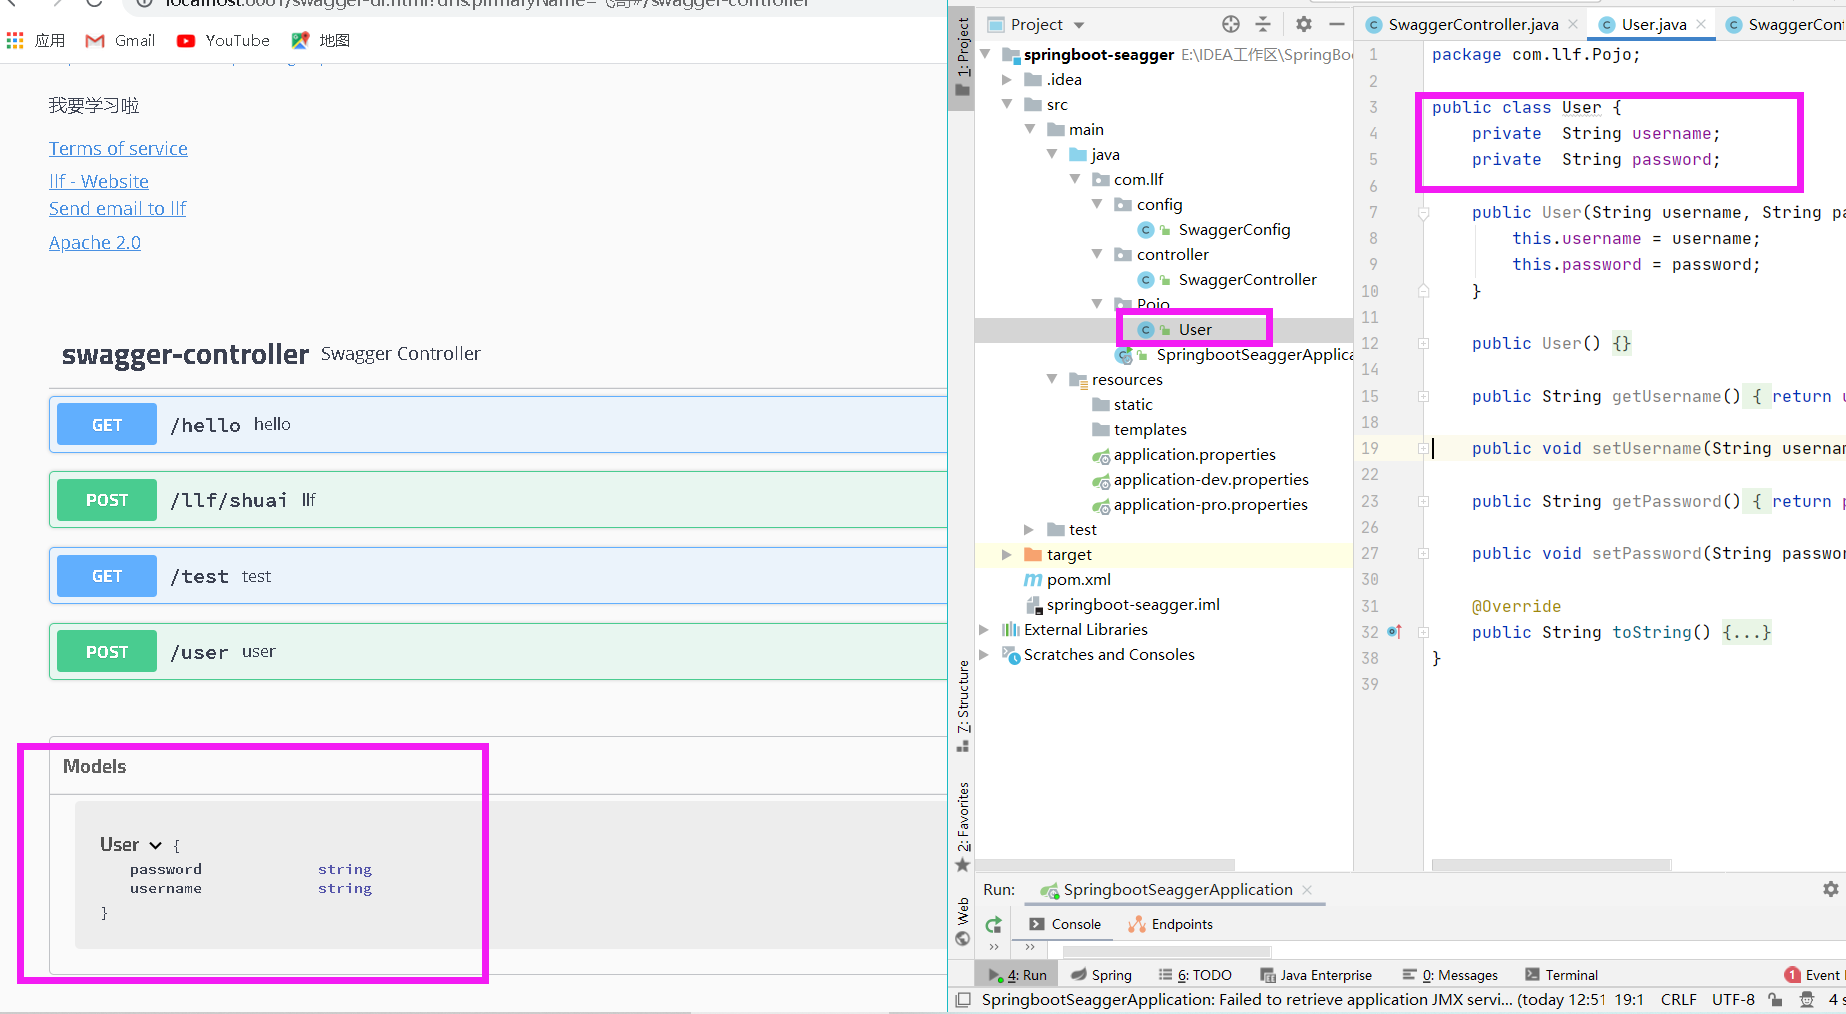This screenshot has width=1846, height=1014.
Task: Open the Java Enterprise tool window
Action: click(1316, 975)
